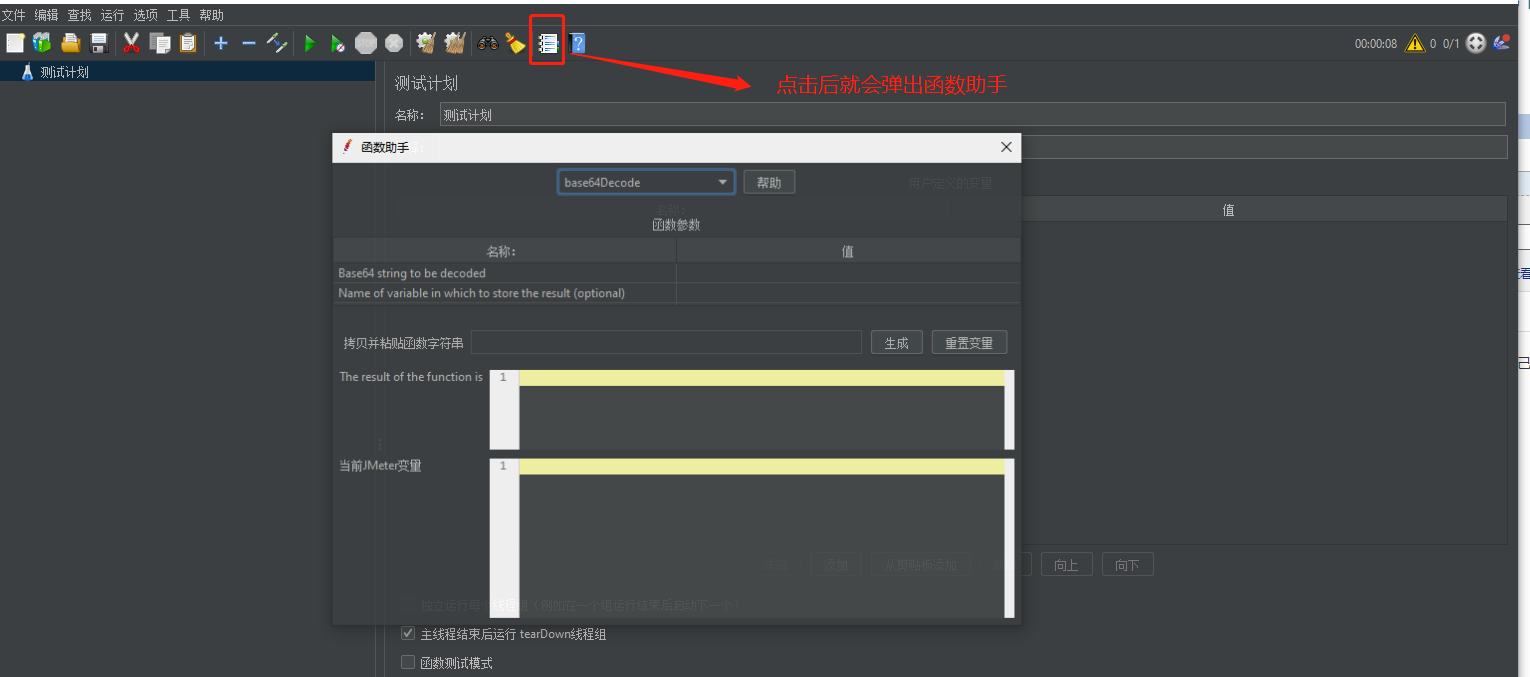Click inside 当前JMeter变量 text area
Screen dimensions: 1530x677
tap(761, 538)
